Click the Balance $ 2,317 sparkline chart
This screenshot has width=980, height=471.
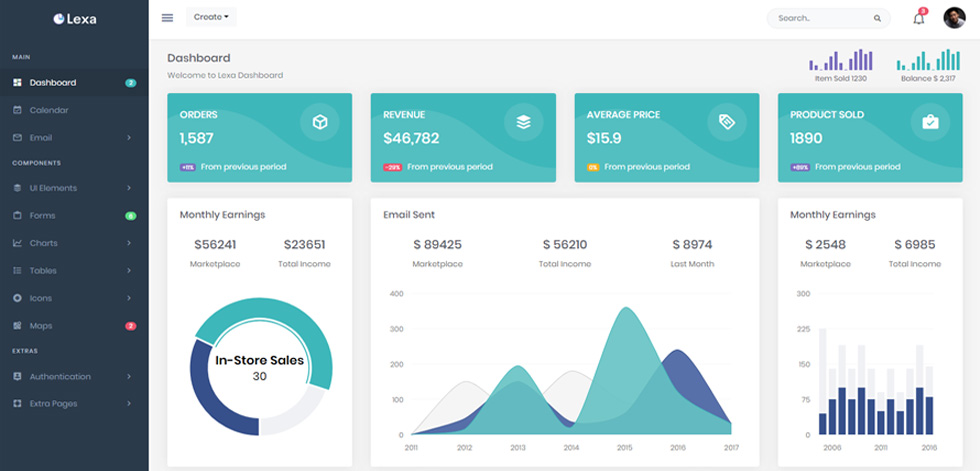pyautogui.click(x=928, y=60)
